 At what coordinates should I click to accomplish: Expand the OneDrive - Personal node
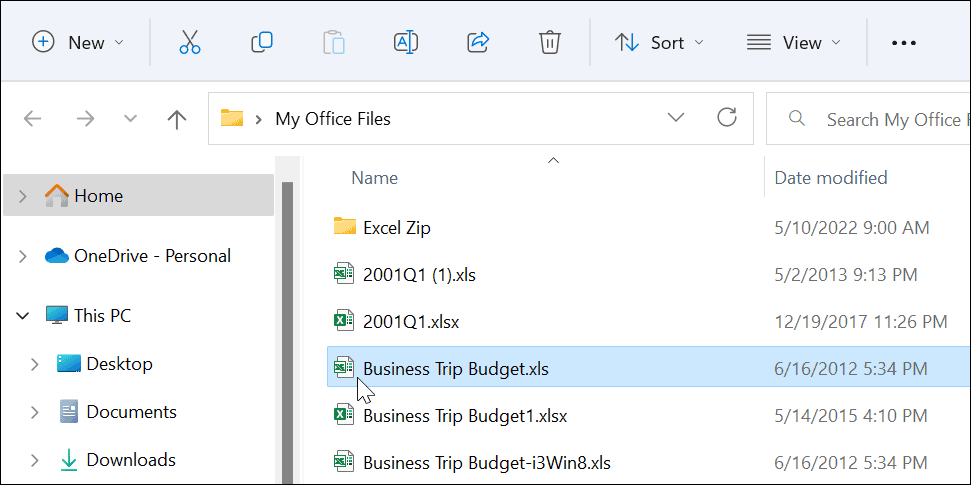point(23,257)
